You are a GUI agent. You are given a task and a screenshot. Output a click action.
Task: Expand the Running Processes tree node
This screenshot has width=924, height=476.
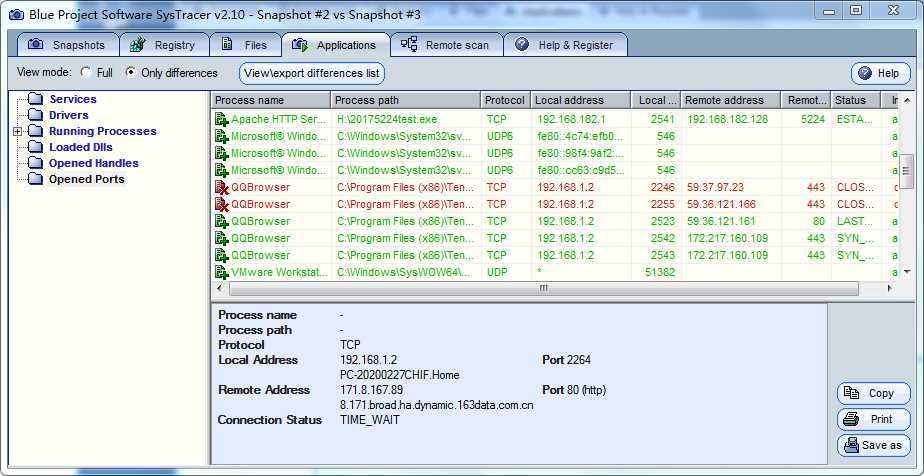[18, 131]
